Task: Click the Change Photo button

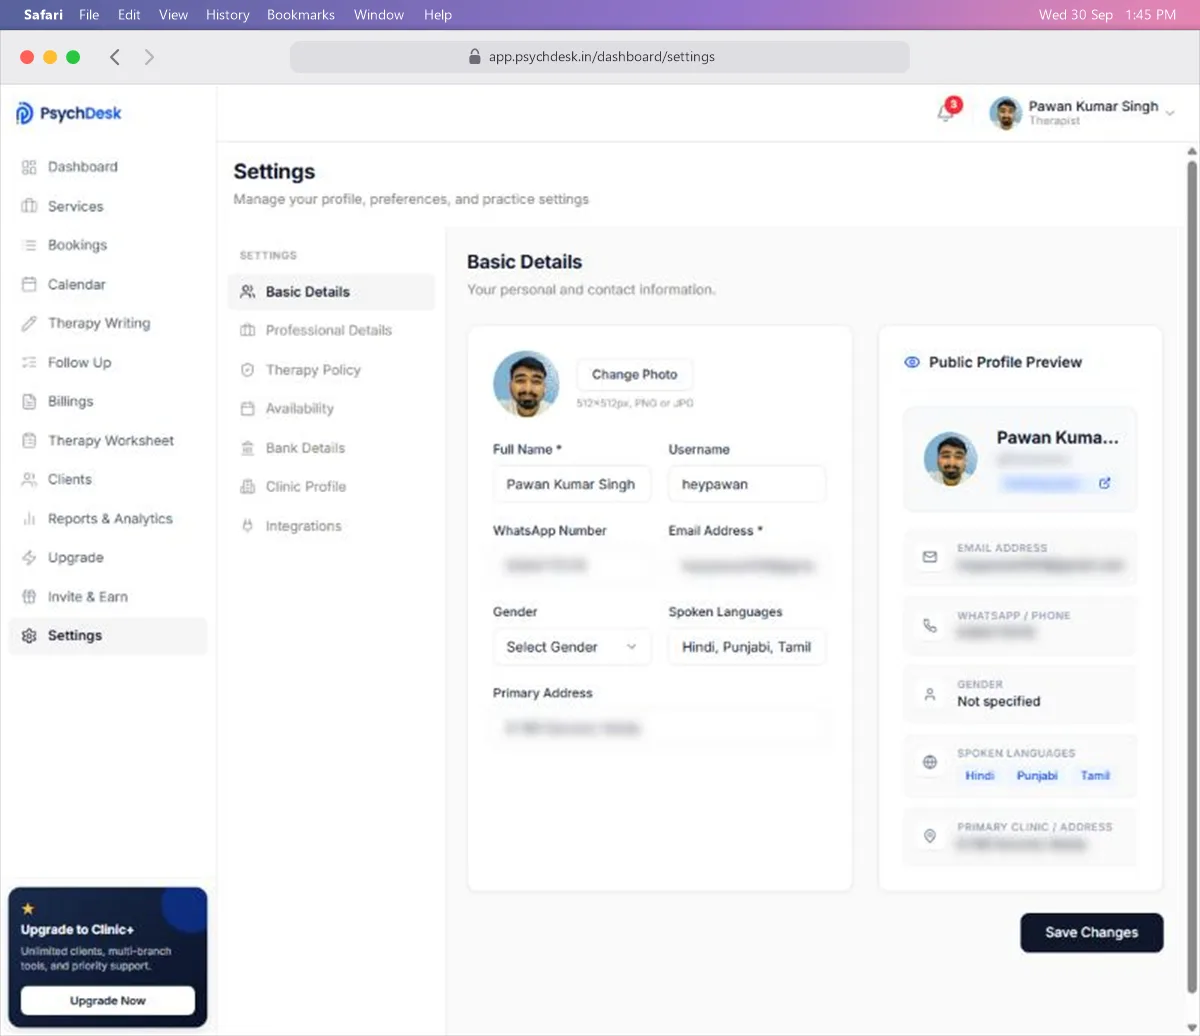Action: click(x=634, y=374)
